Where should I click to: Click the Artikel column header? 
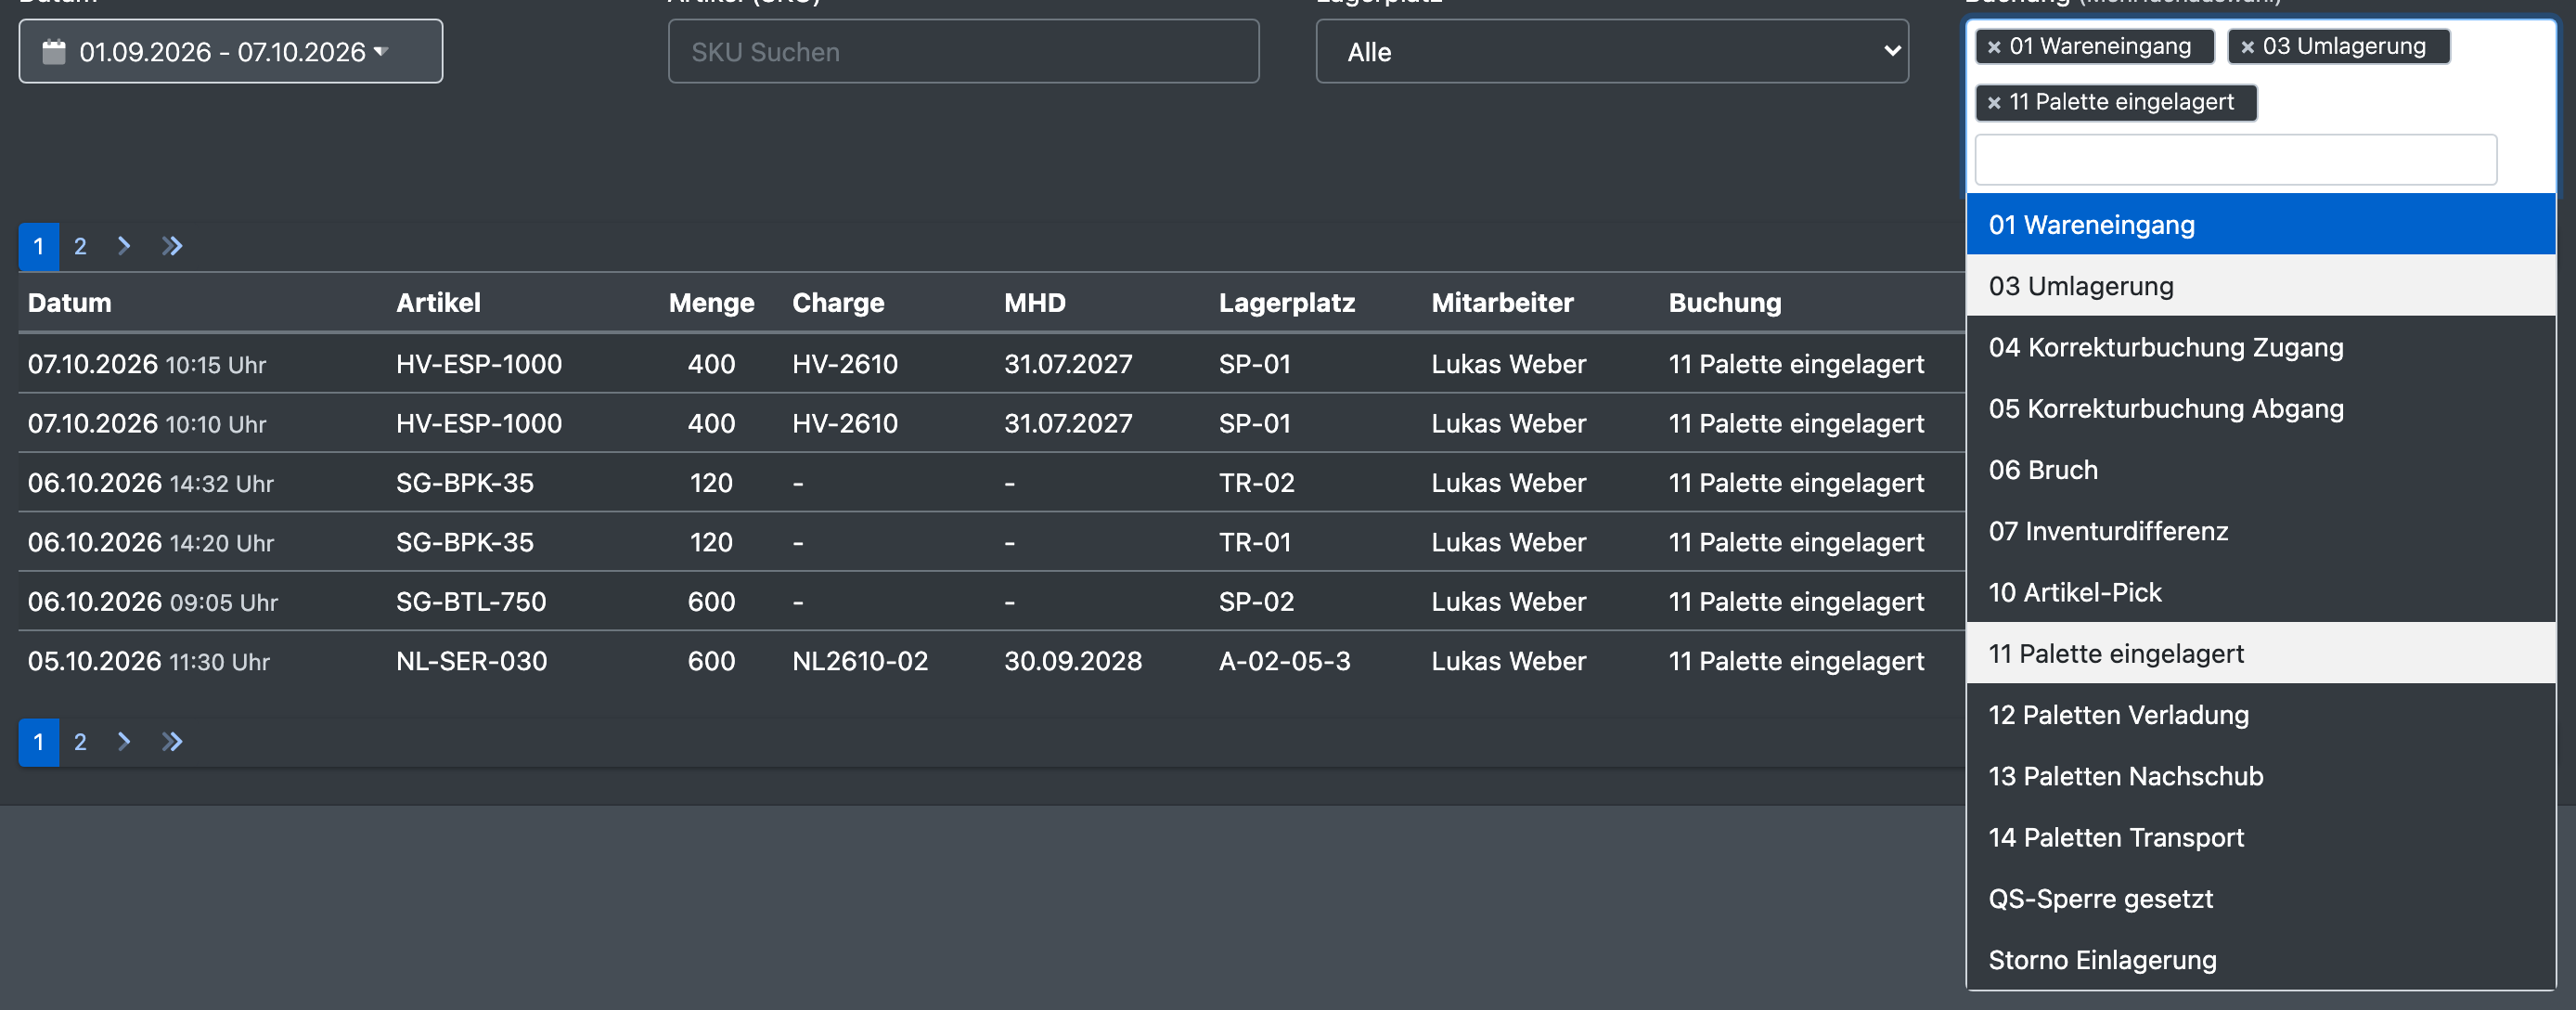[x=438, y=302]
